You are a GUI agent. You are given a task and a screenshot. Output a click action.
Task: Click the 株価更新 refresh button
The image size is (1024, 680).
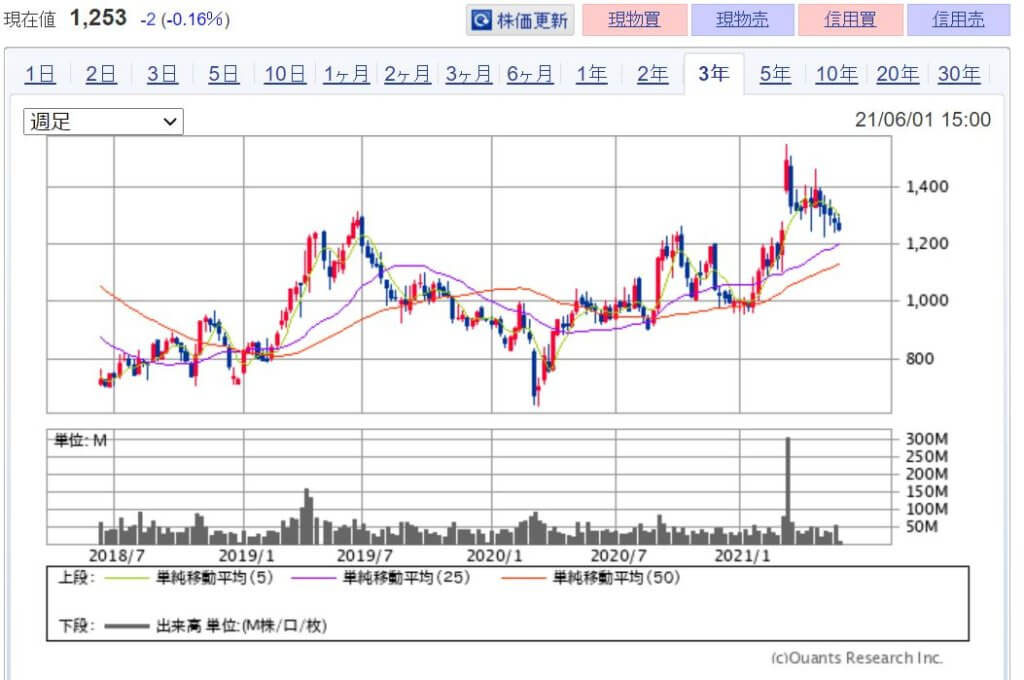(x=520, y=20)
